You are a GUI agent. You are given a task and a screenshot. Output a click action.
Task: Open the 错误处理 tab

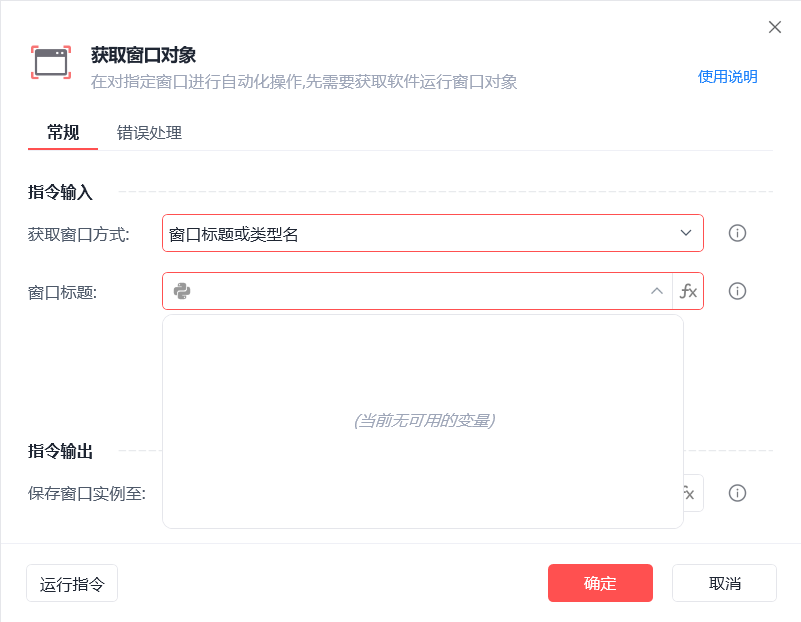click(x=149, y=132)
